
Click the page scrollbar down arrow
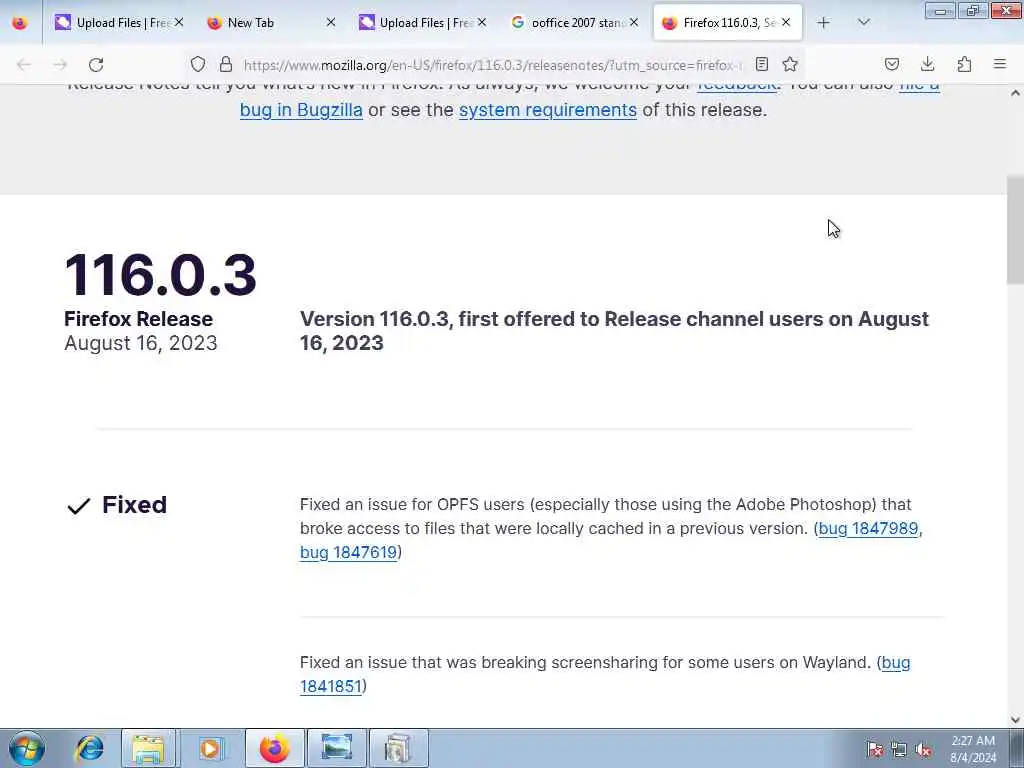point(1015,720)
